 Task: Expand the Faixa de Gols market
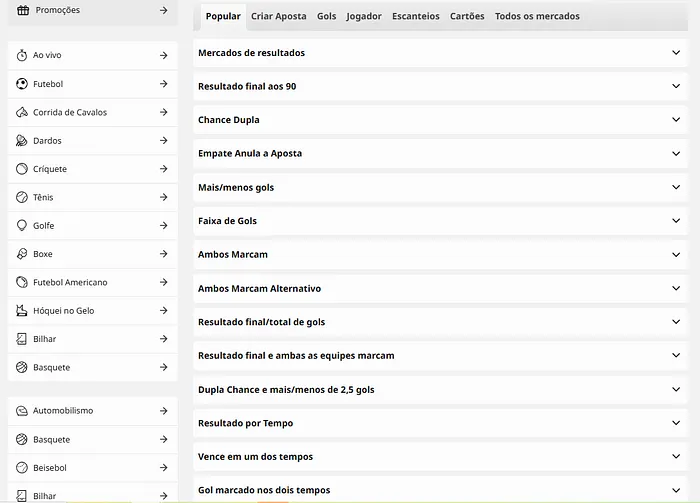pos(440,220)
